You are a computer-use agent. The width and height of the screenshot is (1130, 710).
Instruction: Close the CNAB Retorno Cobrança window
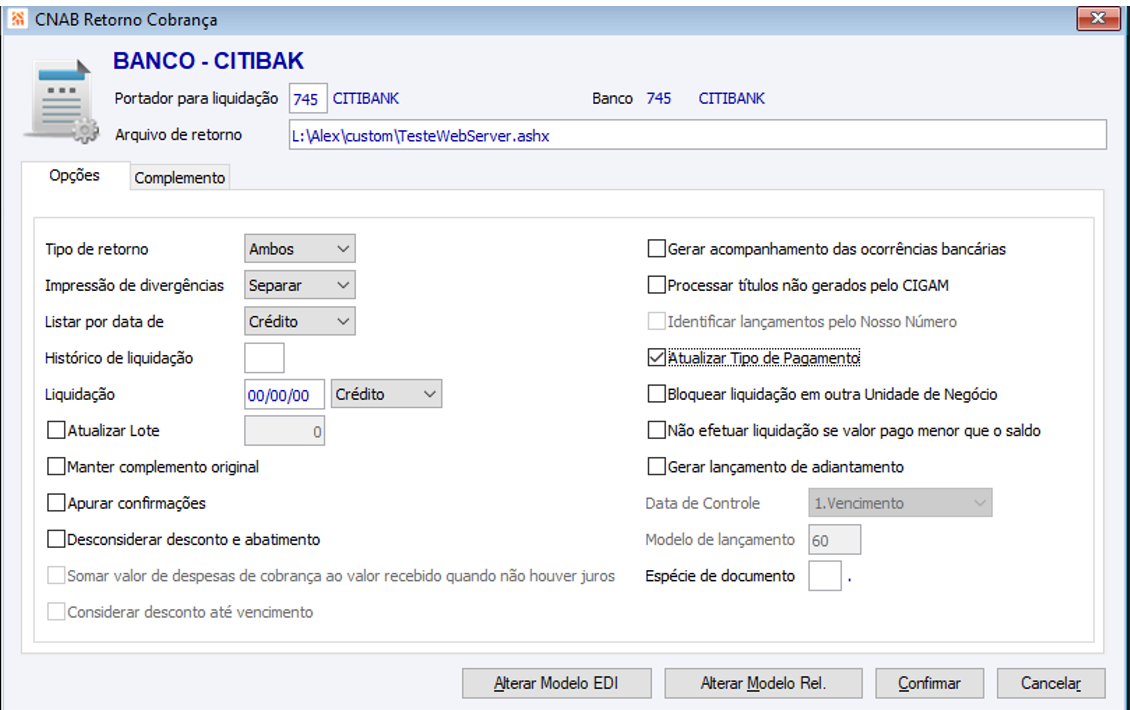[1098, 19]
